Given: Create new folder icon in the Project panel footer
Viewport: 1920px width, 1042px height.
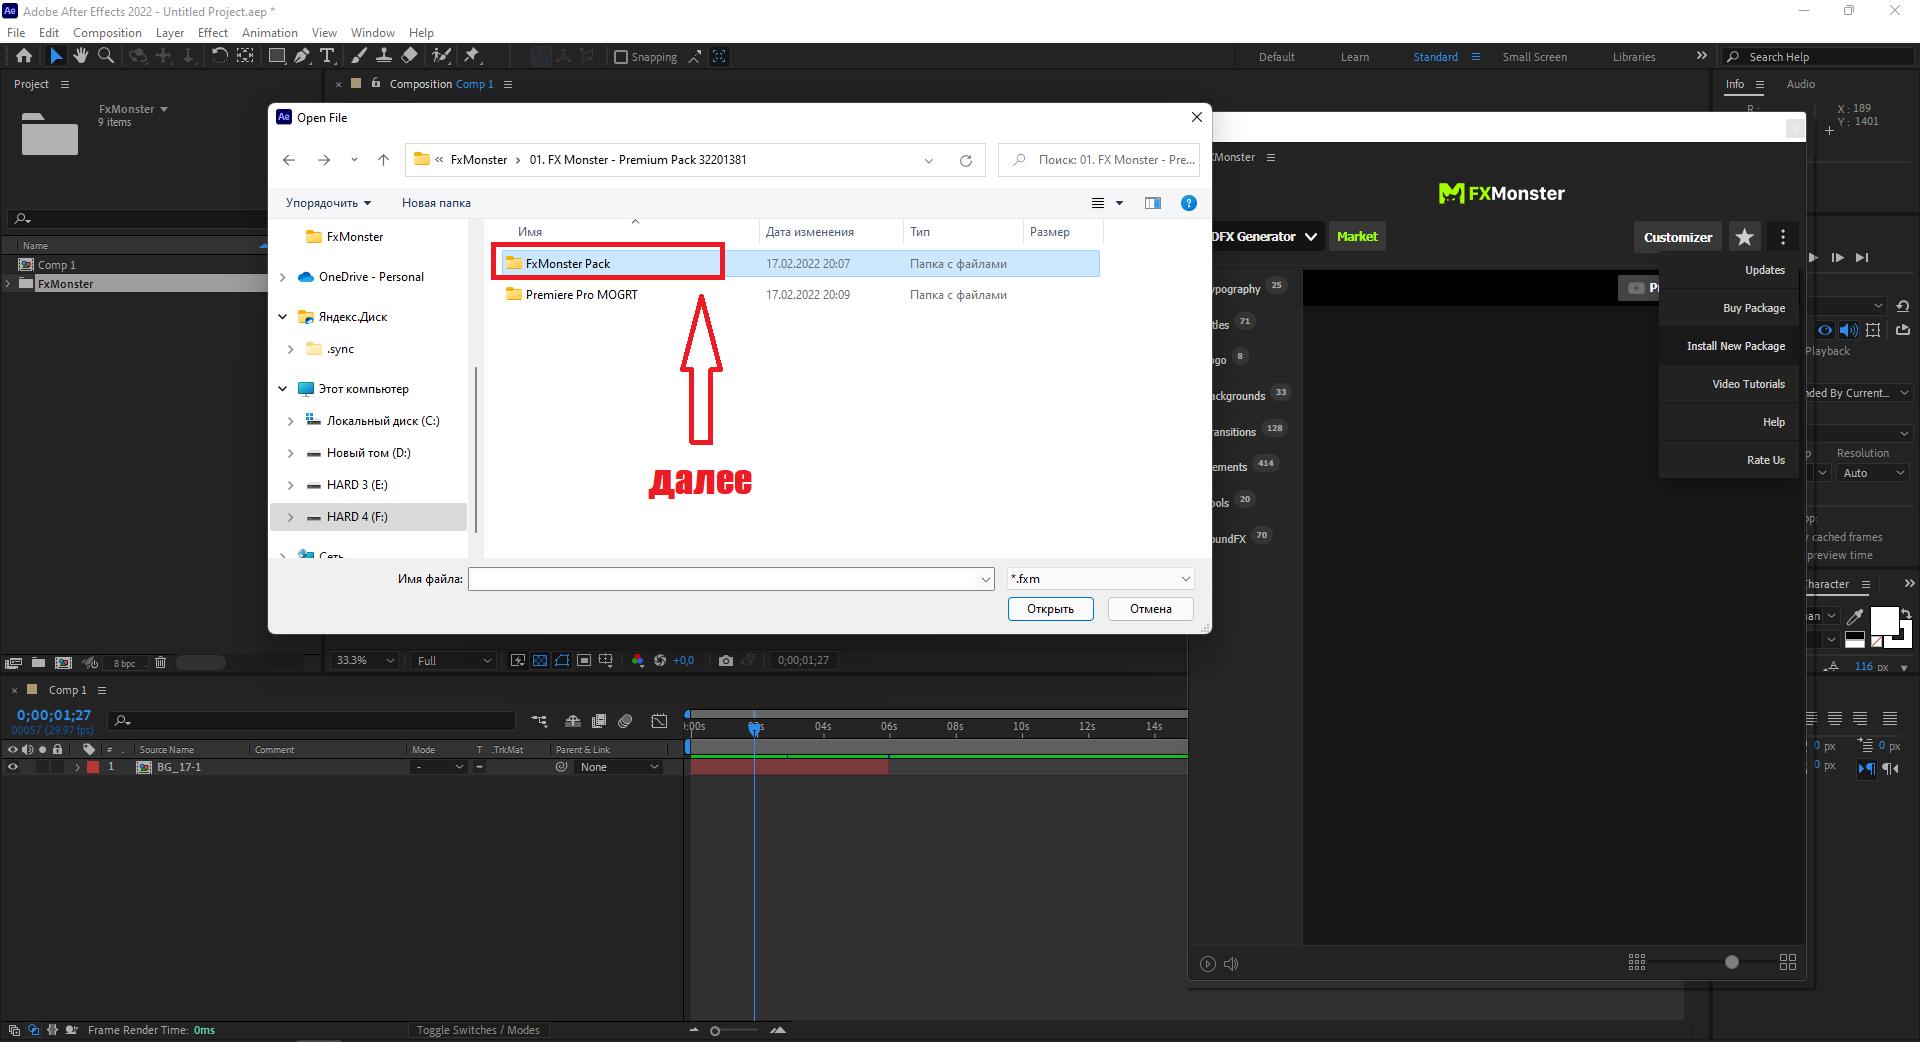Looking at the screenshot, I should pos(38,662).
